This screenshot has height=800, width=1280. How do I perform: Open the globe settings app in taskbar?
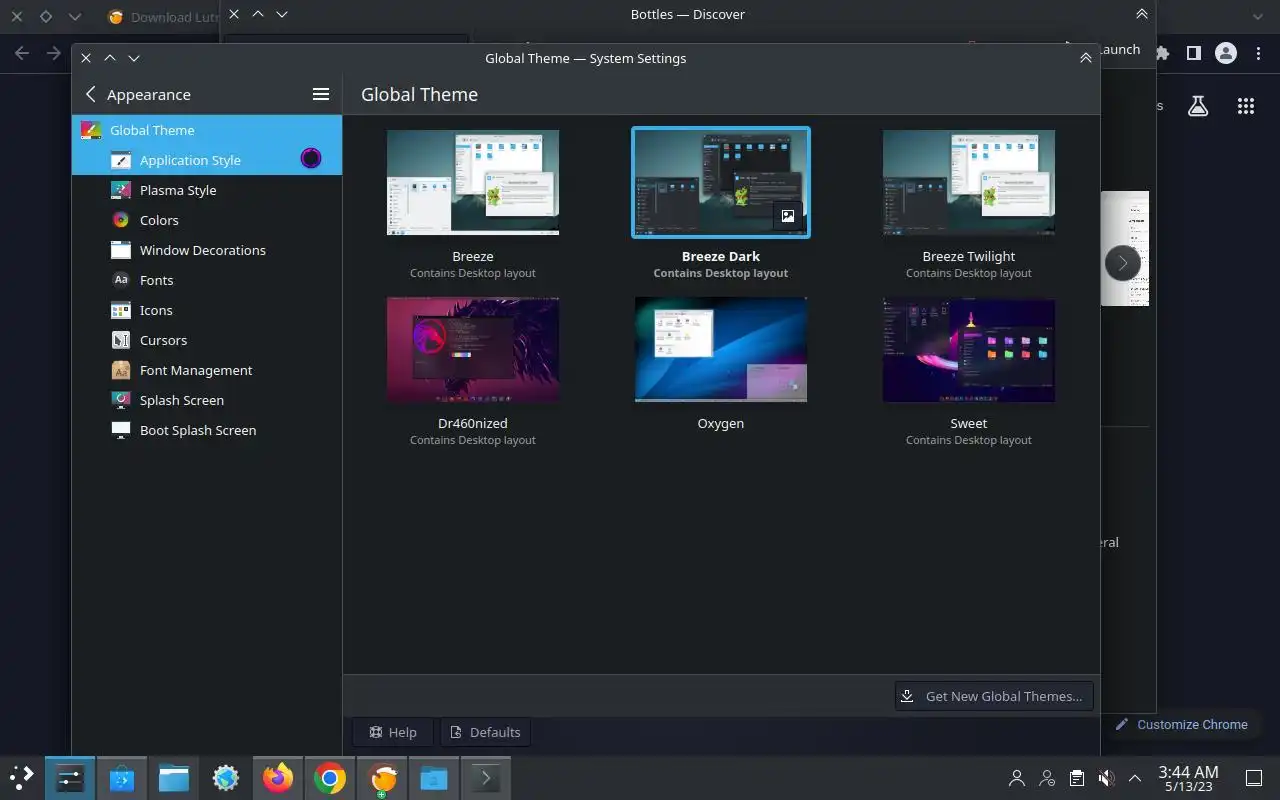226,778
